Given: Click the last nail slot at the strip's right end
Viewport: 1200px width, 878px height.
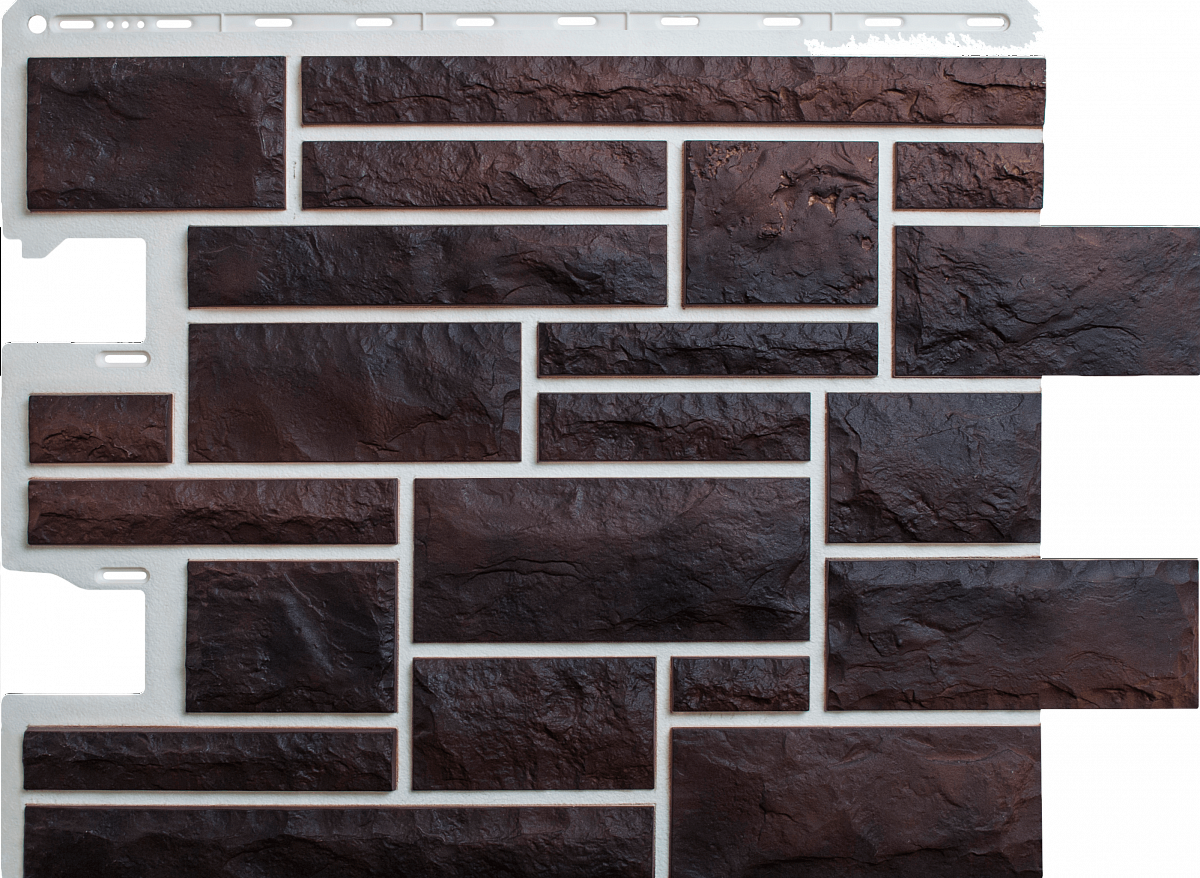Looking at the screenshot, I should [x=986, y=21].
